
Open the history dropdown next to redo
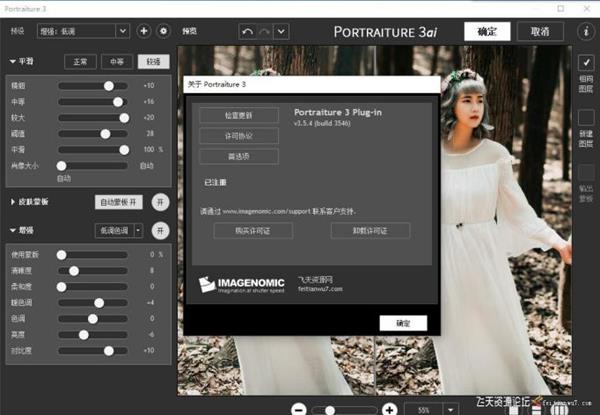281,32
